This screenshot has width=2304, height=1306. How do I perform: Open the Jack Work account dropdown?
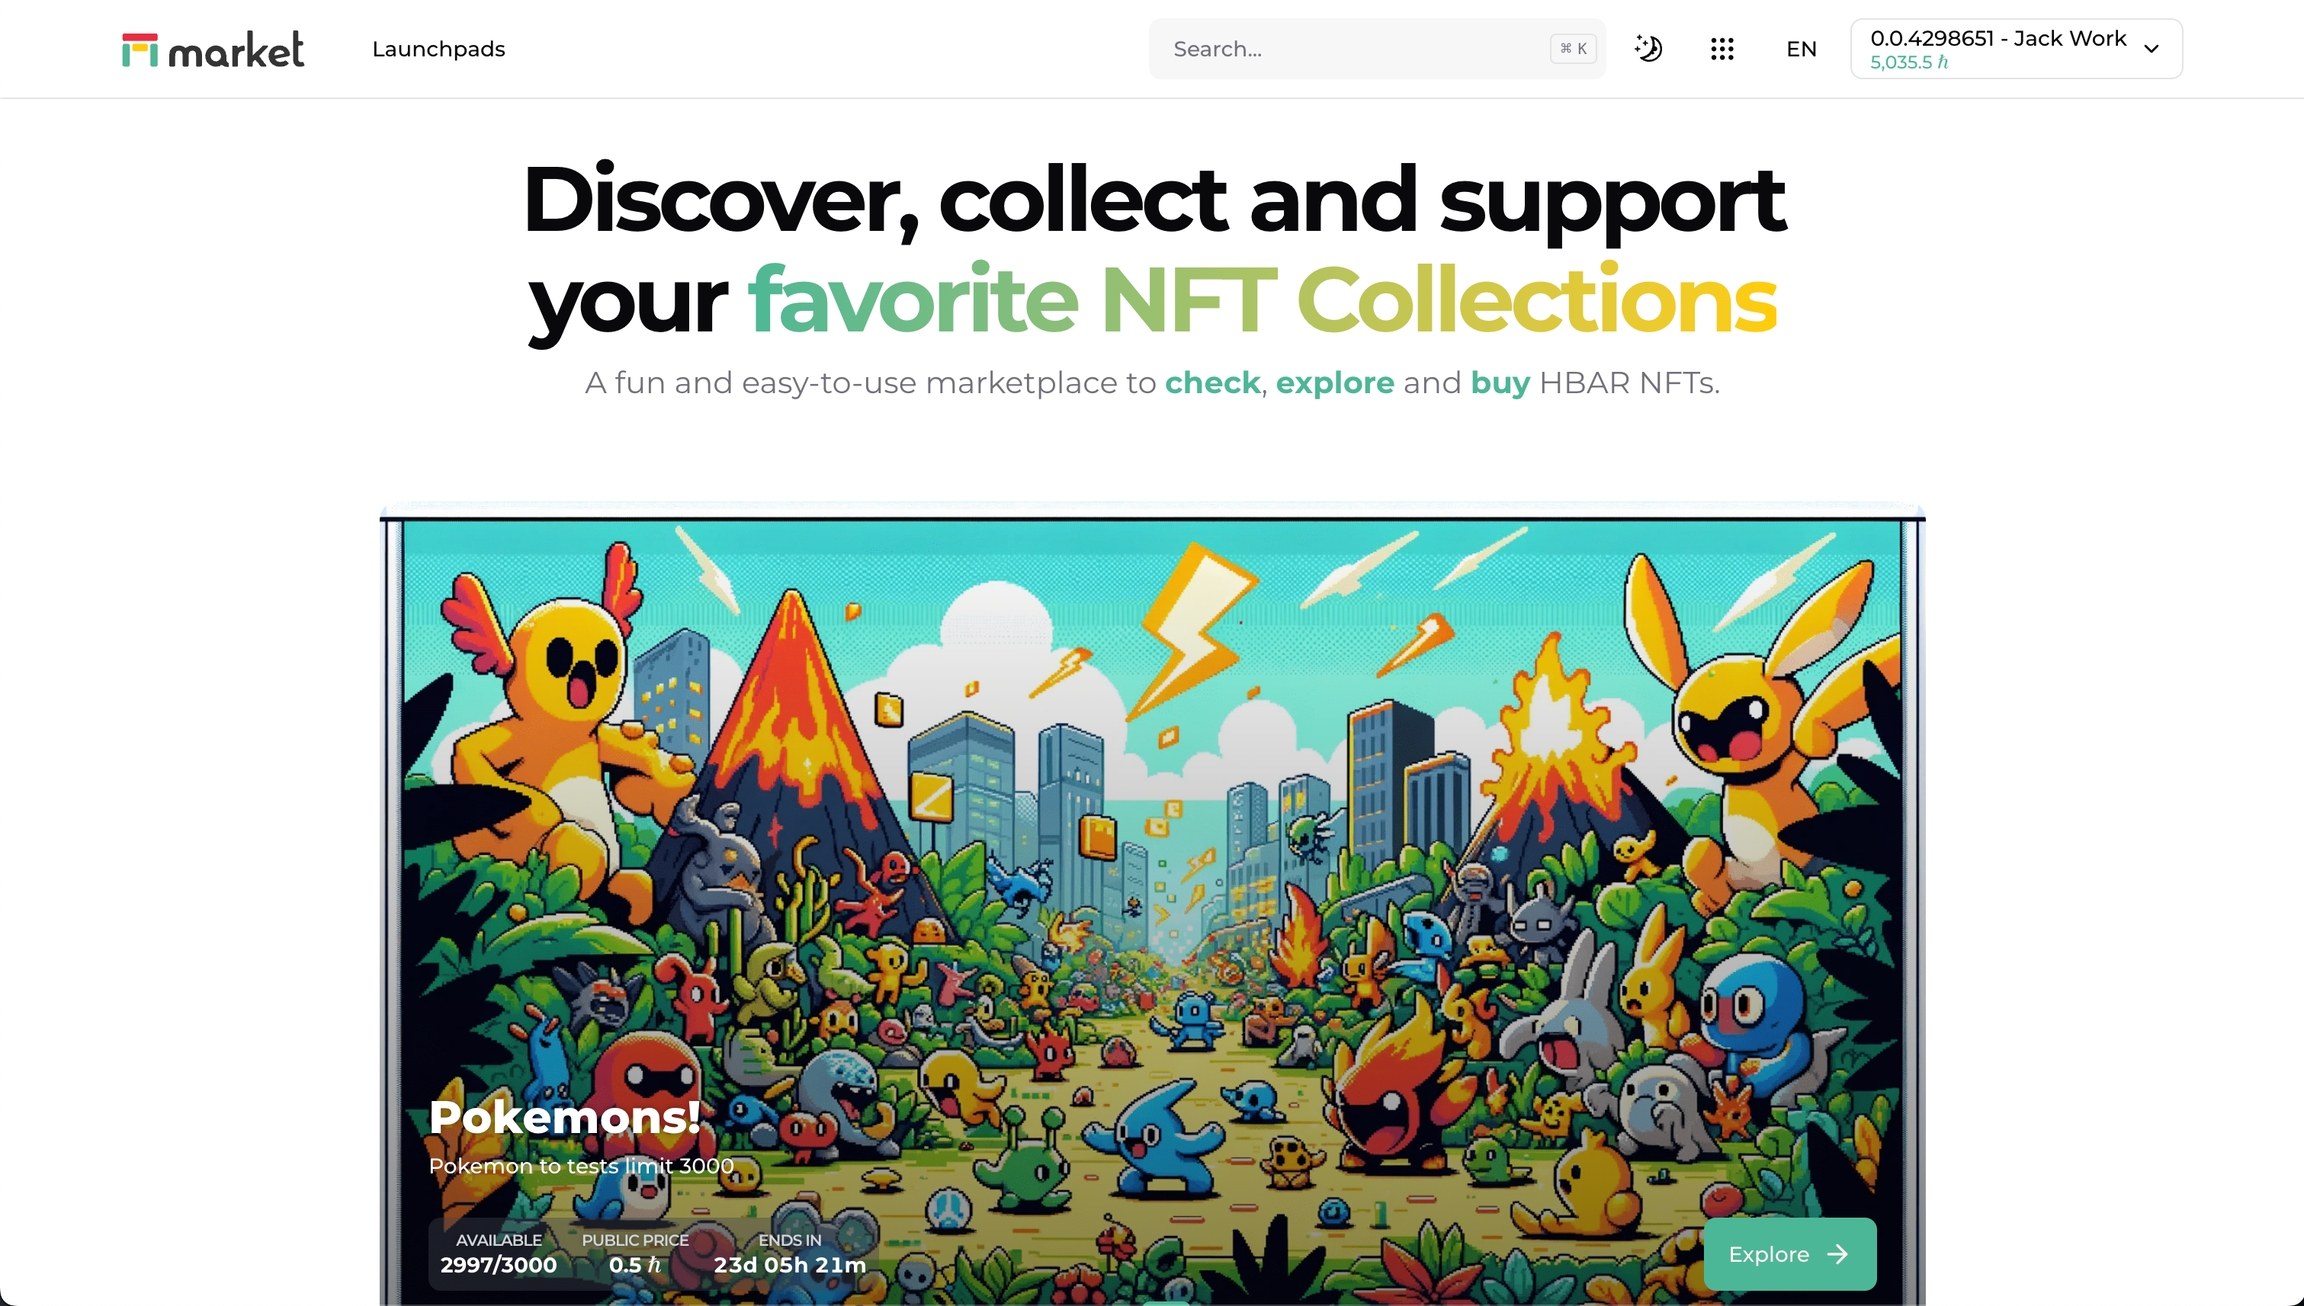coord(2016,48)
